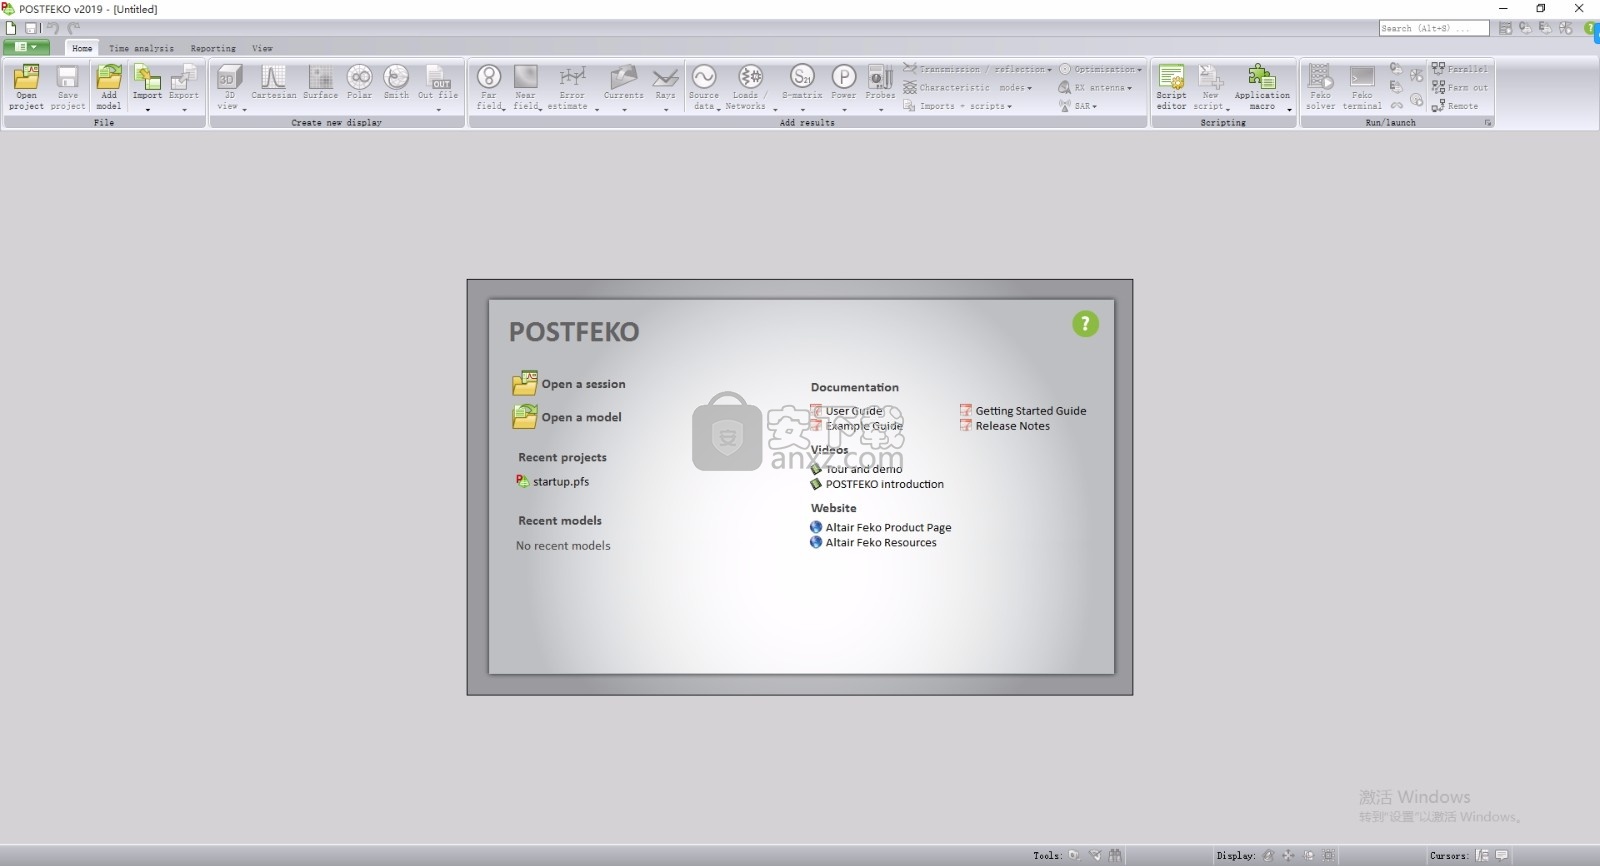Open recent project startup.pfs
The image size is (1600, 866).
[552, 481]
